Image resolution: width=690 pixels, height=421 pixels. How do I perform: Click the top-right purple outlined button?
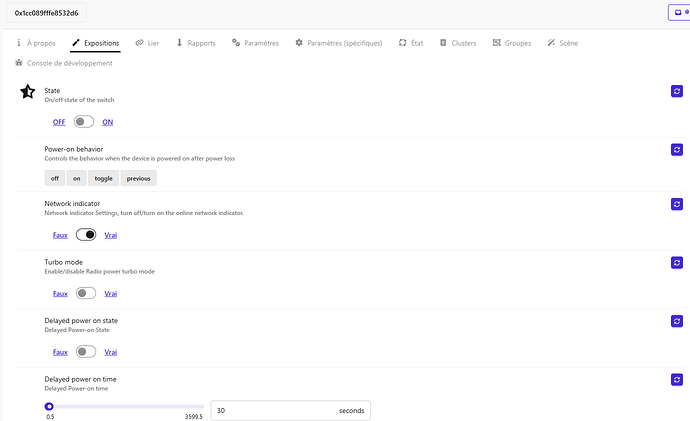tap(678, 13)
